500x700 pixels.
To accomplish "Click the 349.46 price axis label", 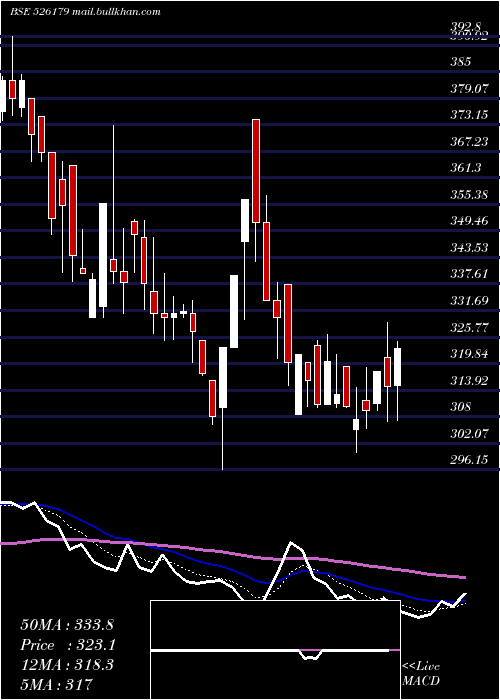I will 469,221.
